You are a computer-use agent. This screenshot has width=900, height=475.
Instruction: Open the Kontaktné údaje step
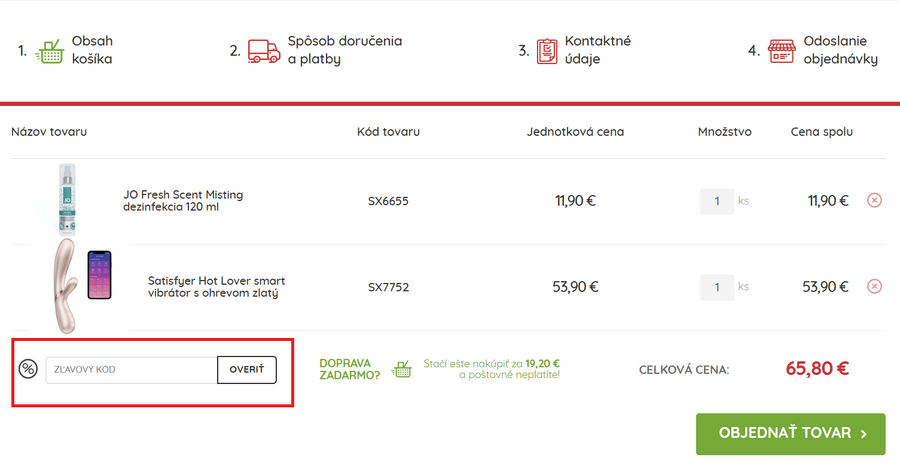tap(598, 50)
